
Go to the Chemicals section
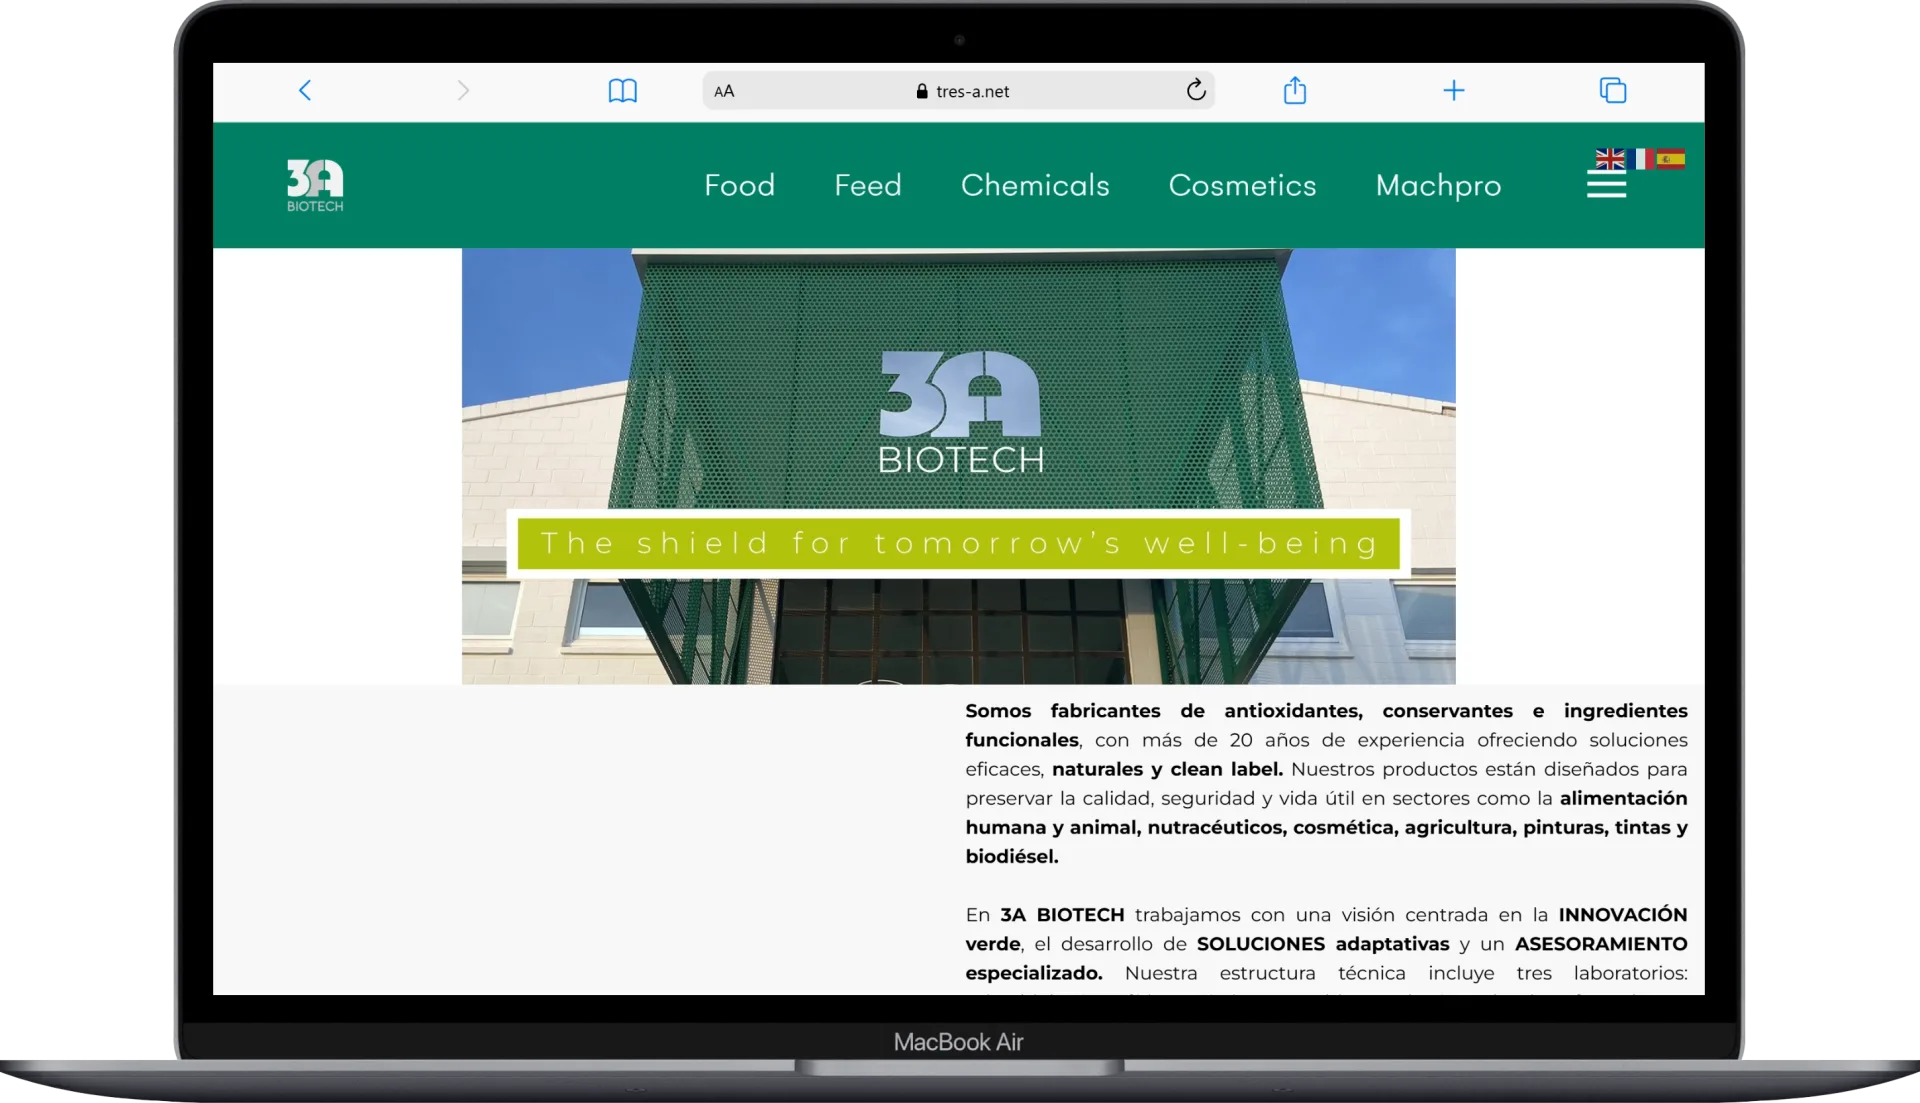coord(1034,185)
